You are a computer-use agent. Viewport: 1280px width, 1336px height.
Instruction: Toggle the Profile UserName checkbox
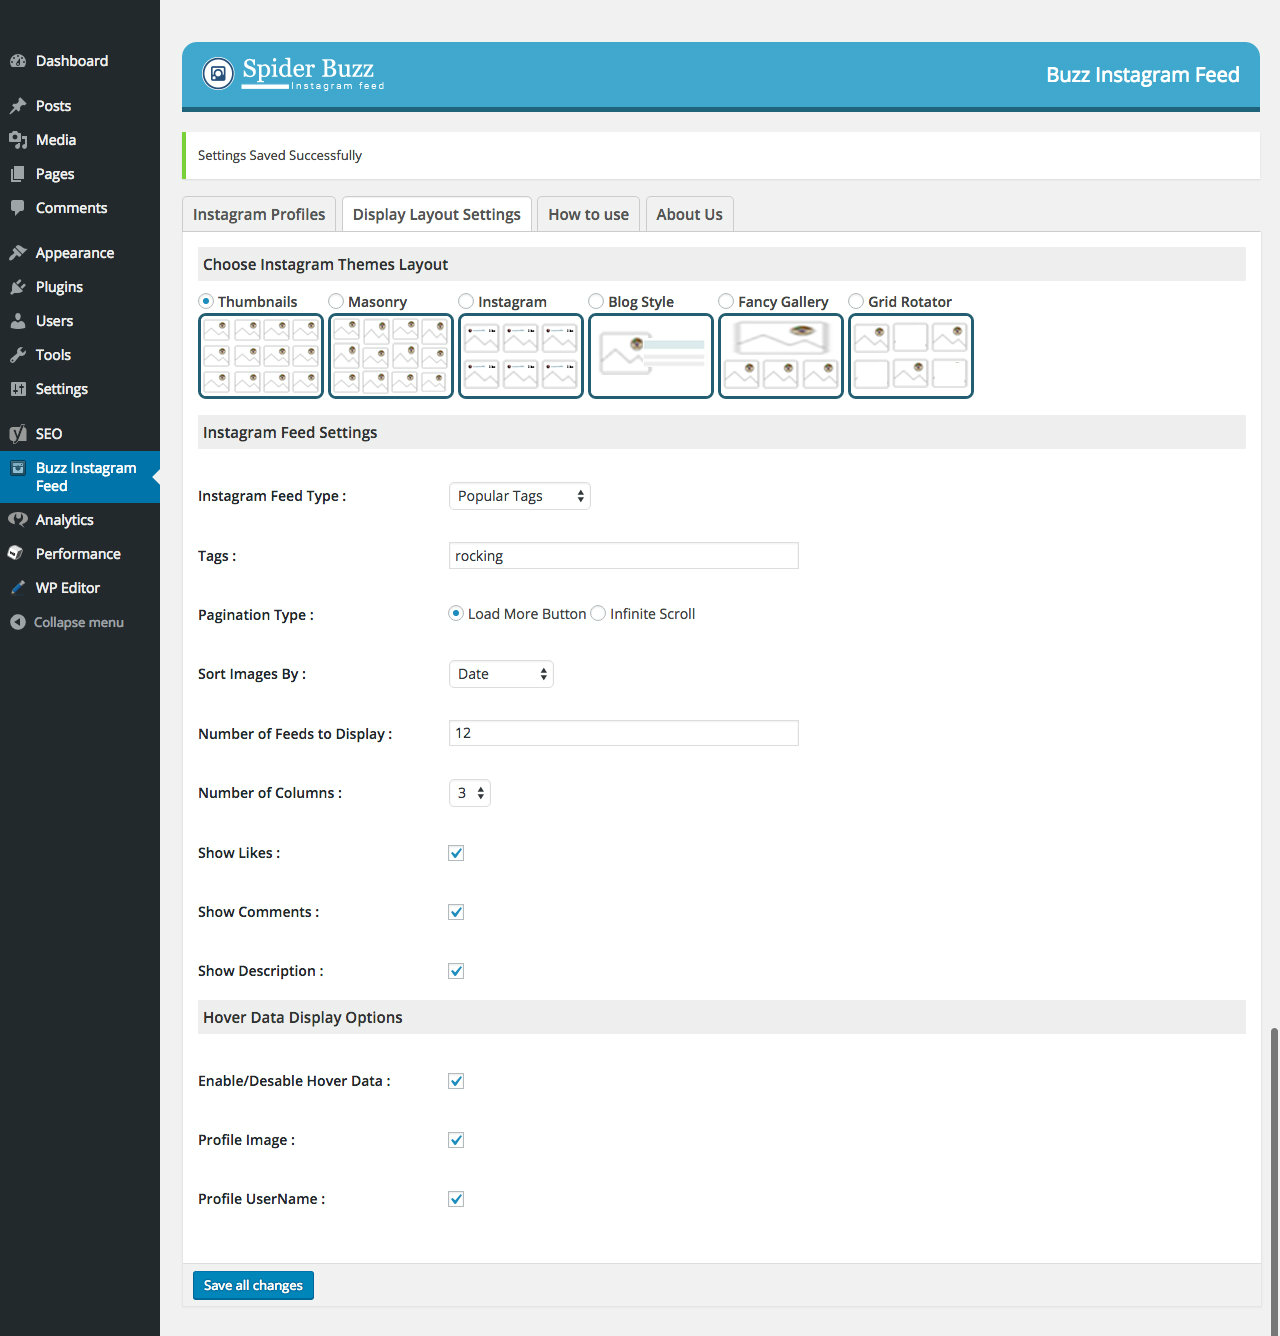pyautogui.click(x=456, y=1199)
